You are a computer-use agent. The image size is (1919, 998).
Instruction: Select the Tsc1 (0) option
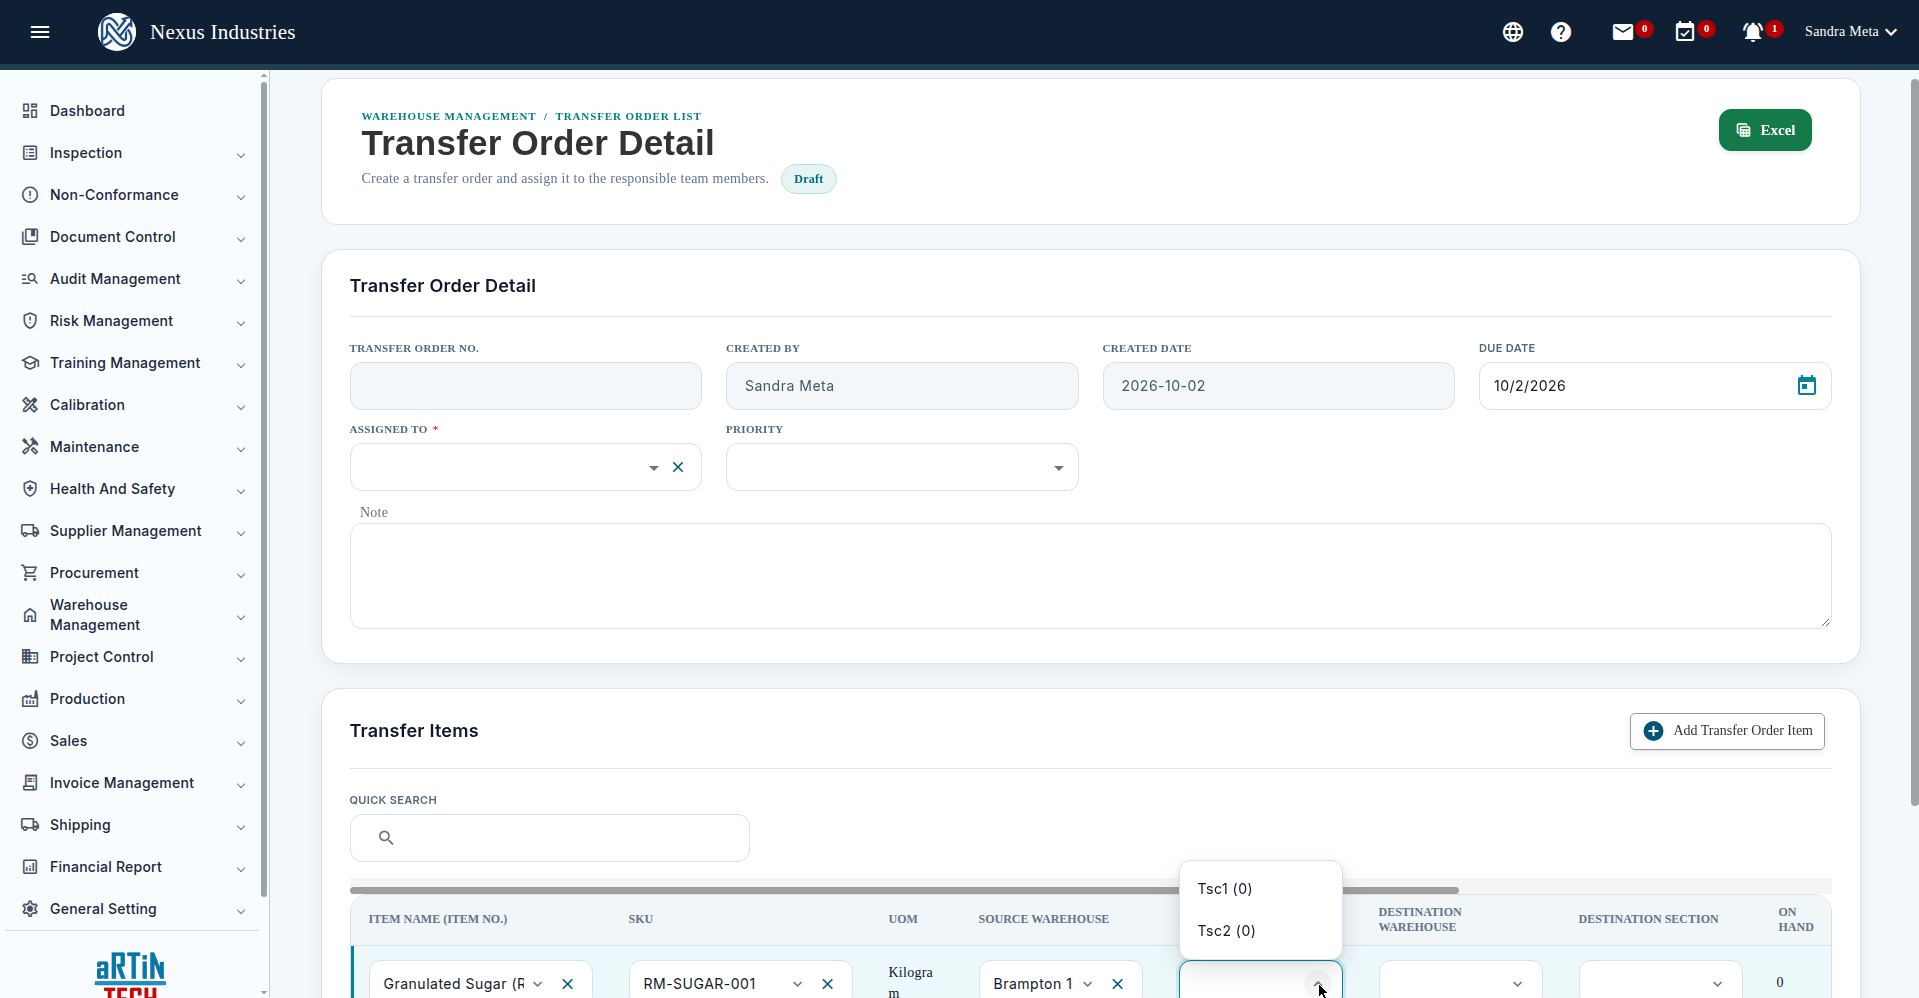(x=1260, y=889)
